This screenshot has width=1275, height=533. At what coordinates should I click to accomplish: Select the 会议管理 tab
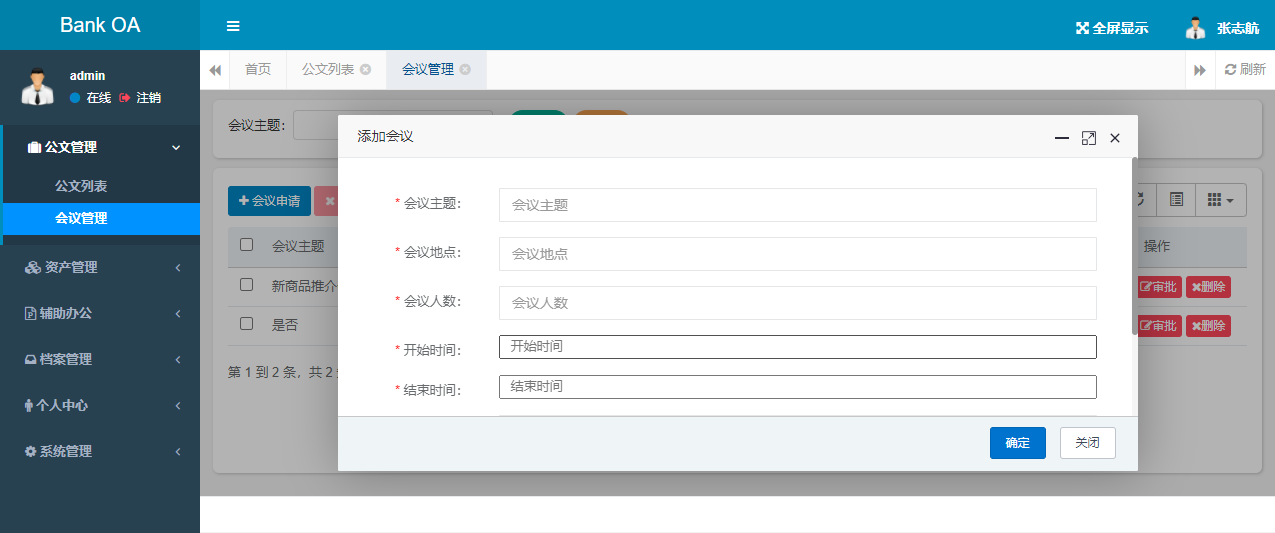[x=428, y=69]
